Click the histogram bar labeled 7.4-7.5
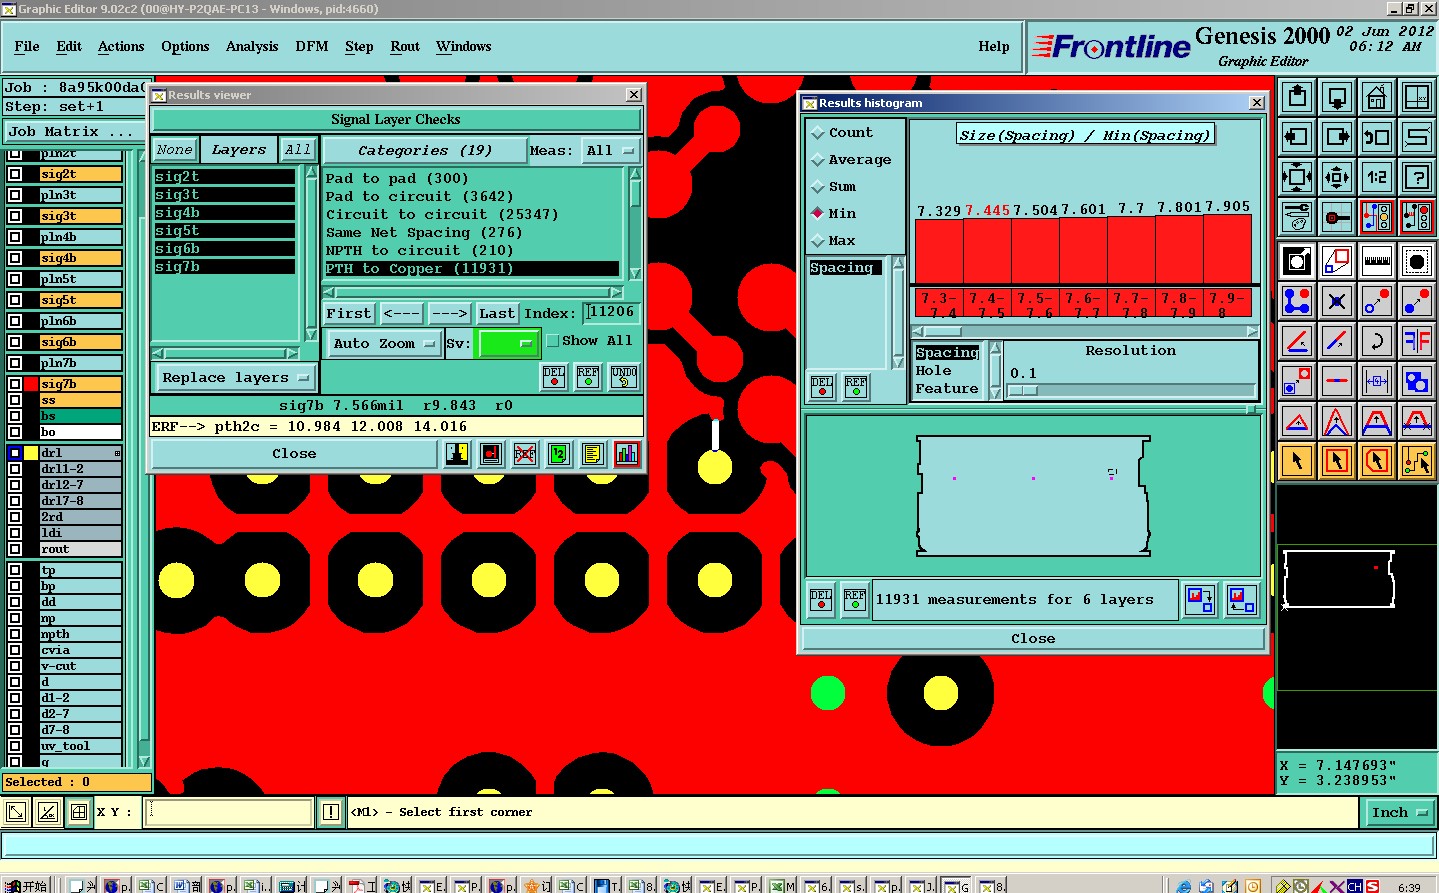 point(987,251)
